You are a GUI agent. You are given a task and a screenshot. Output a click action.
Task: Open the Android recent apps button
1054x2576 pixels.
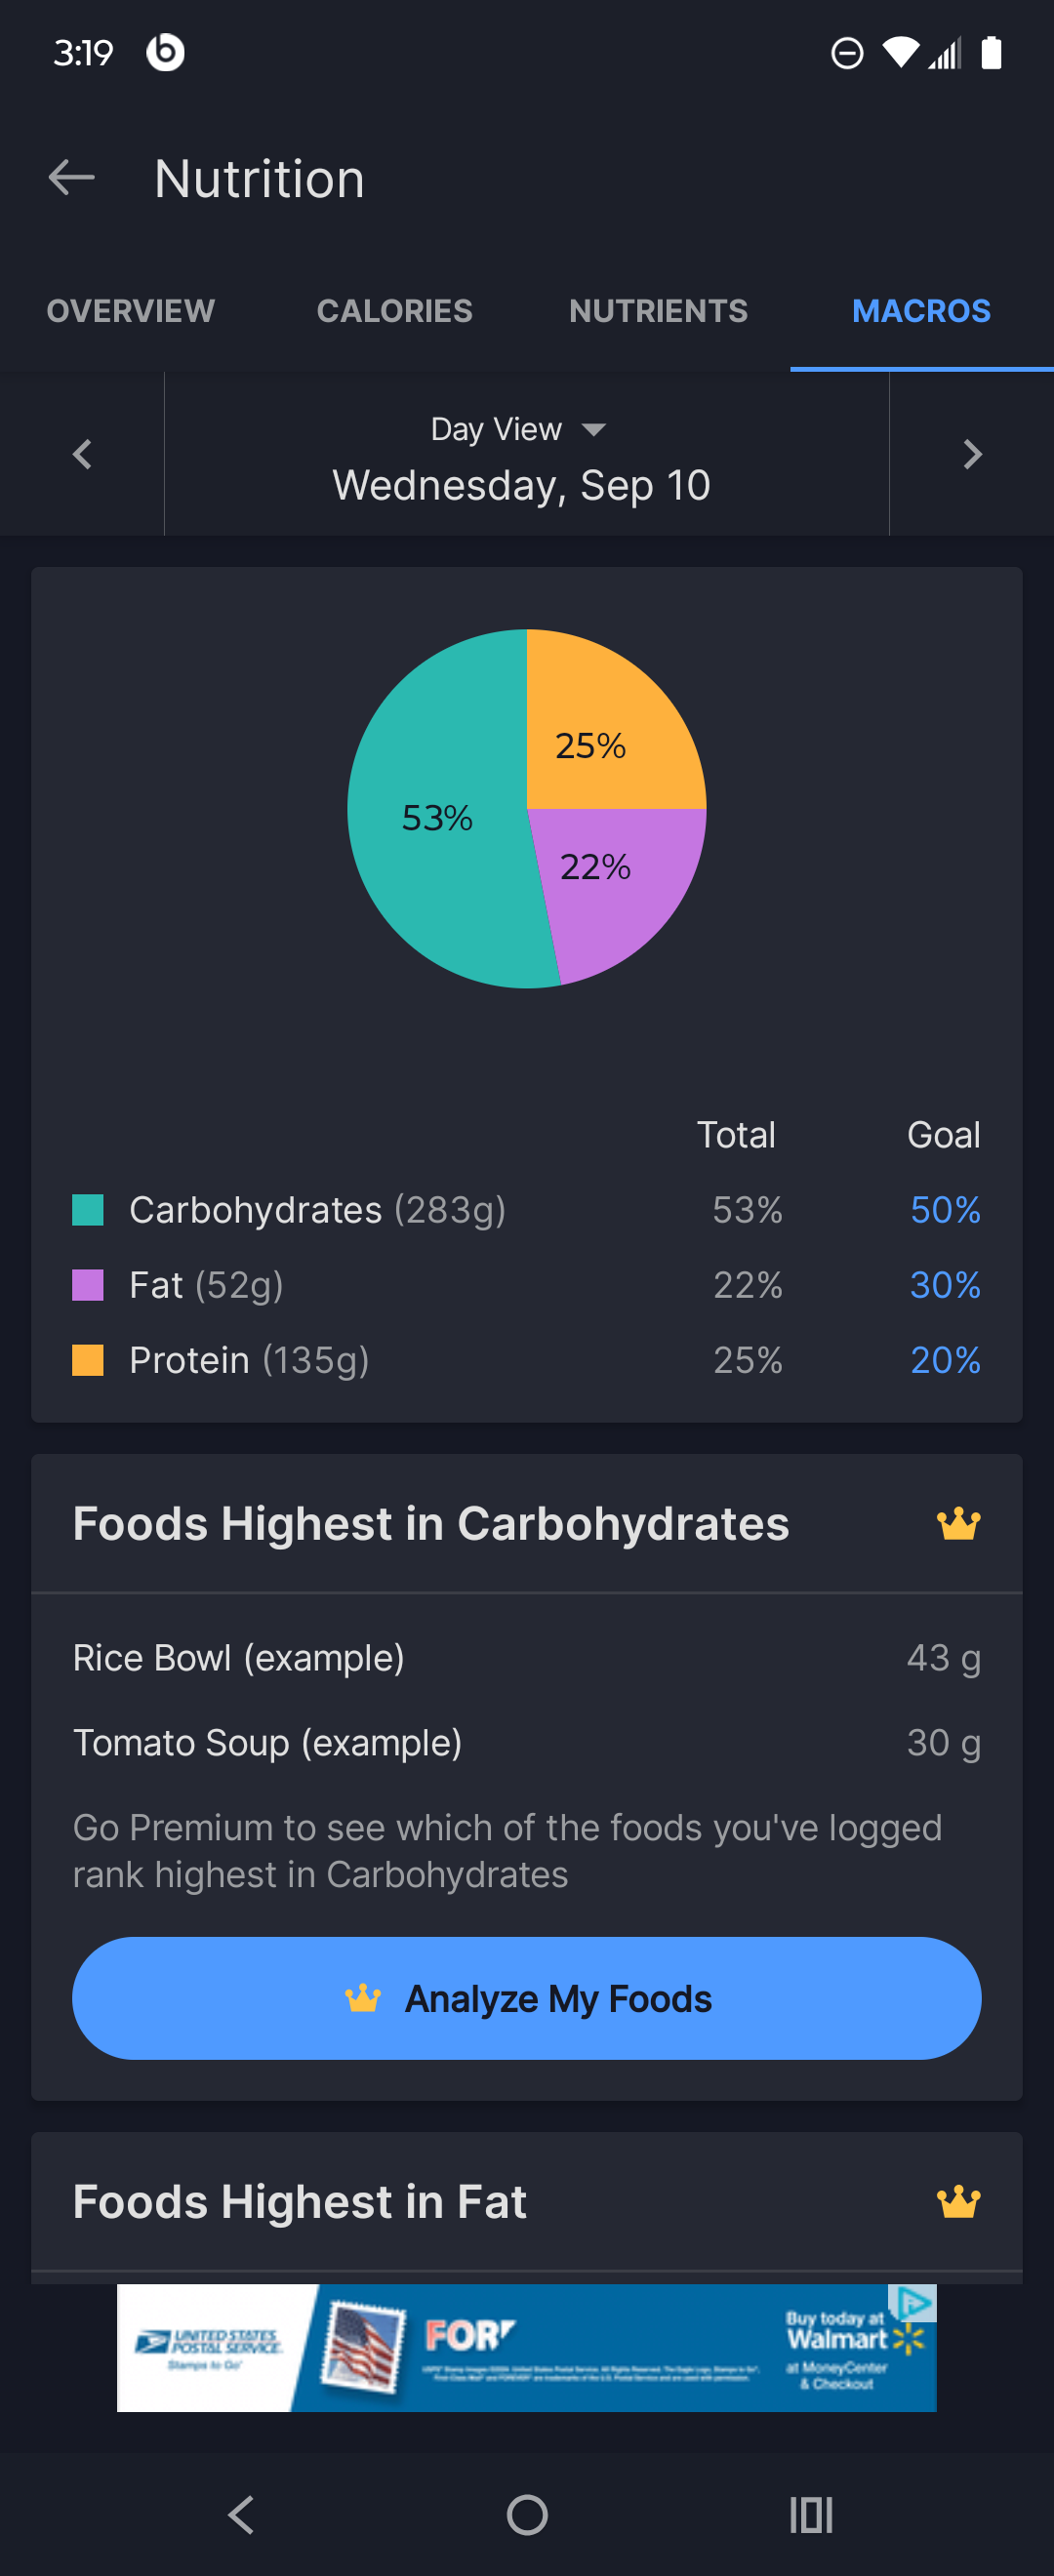point(811,2514)
